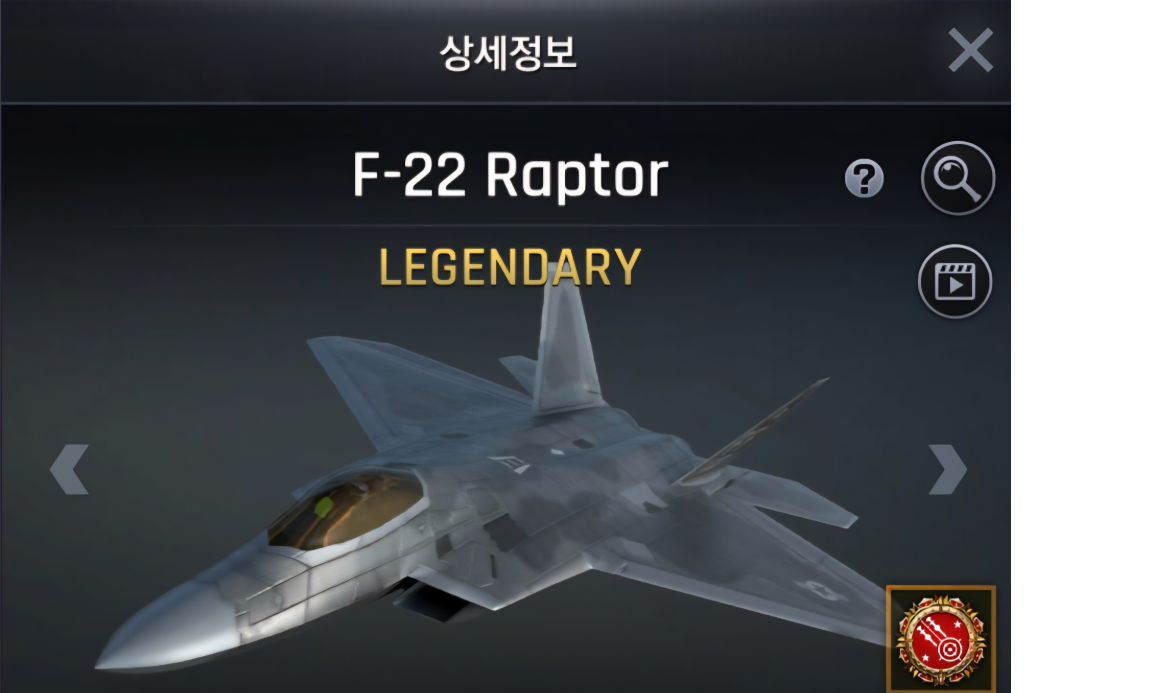The image size is (1152, 693).
Task: Click the 상세정보 header title
Action: (508, 53)
